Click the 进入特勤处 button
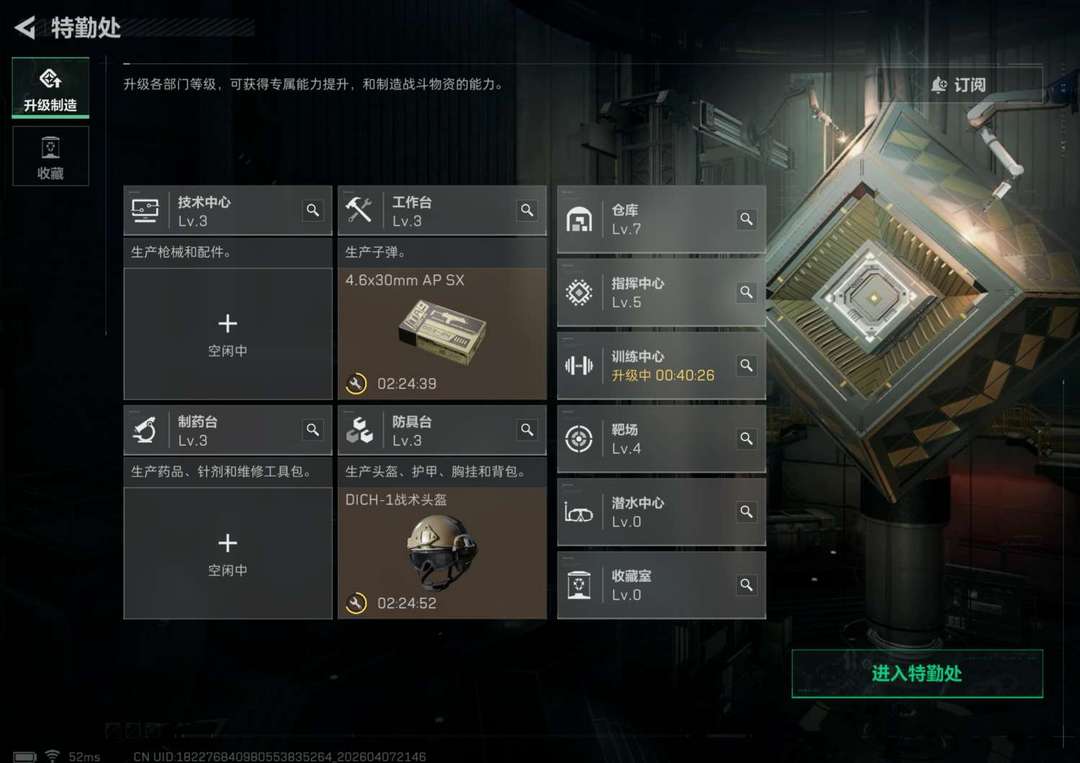1080x763 pixels. click(917, 673)
